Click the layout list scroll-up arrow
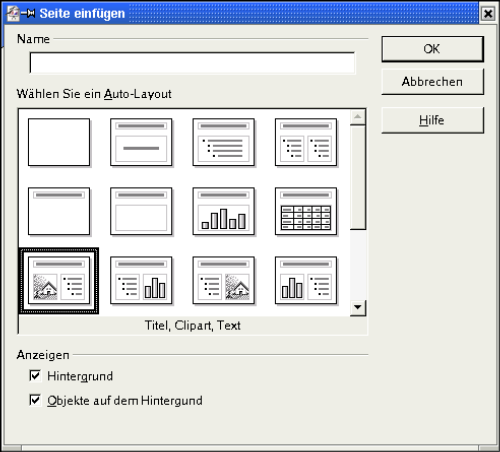Screen dimensions: 500x452 pyautogui.click(x=358, y=117)
